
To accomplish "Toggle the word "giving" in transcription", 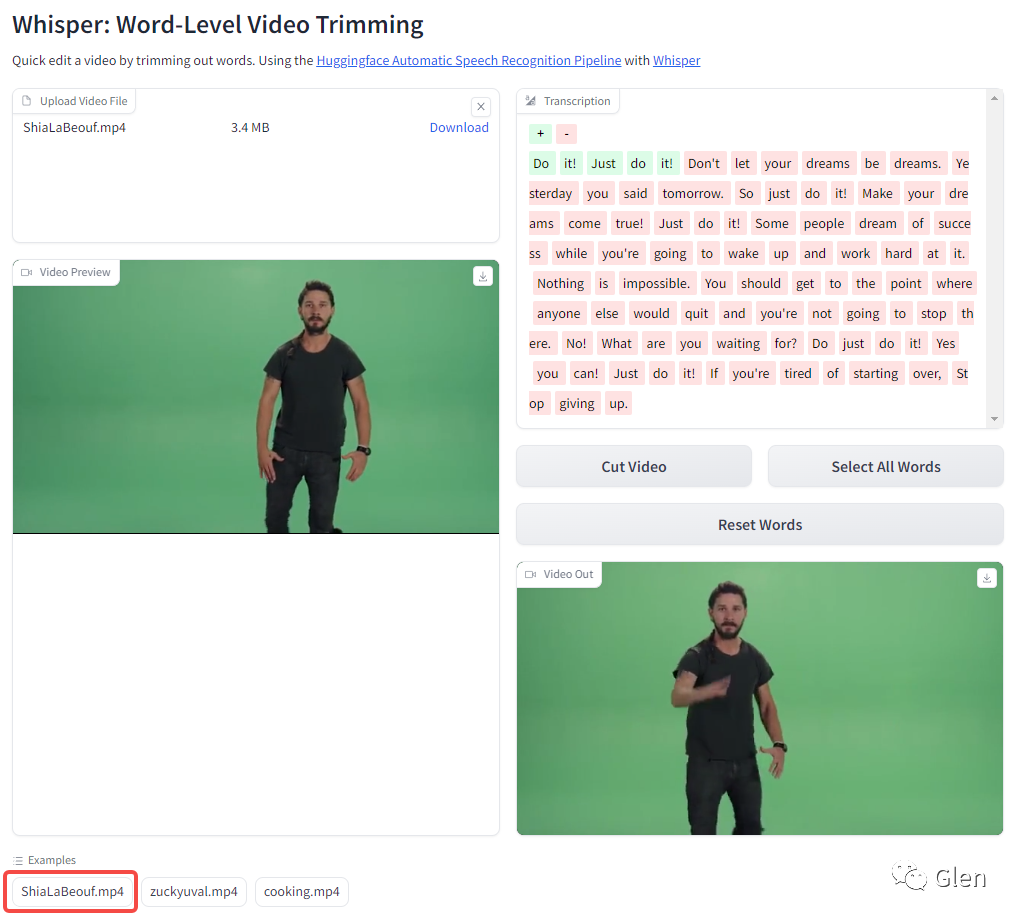I will click(x=576, y=404).
